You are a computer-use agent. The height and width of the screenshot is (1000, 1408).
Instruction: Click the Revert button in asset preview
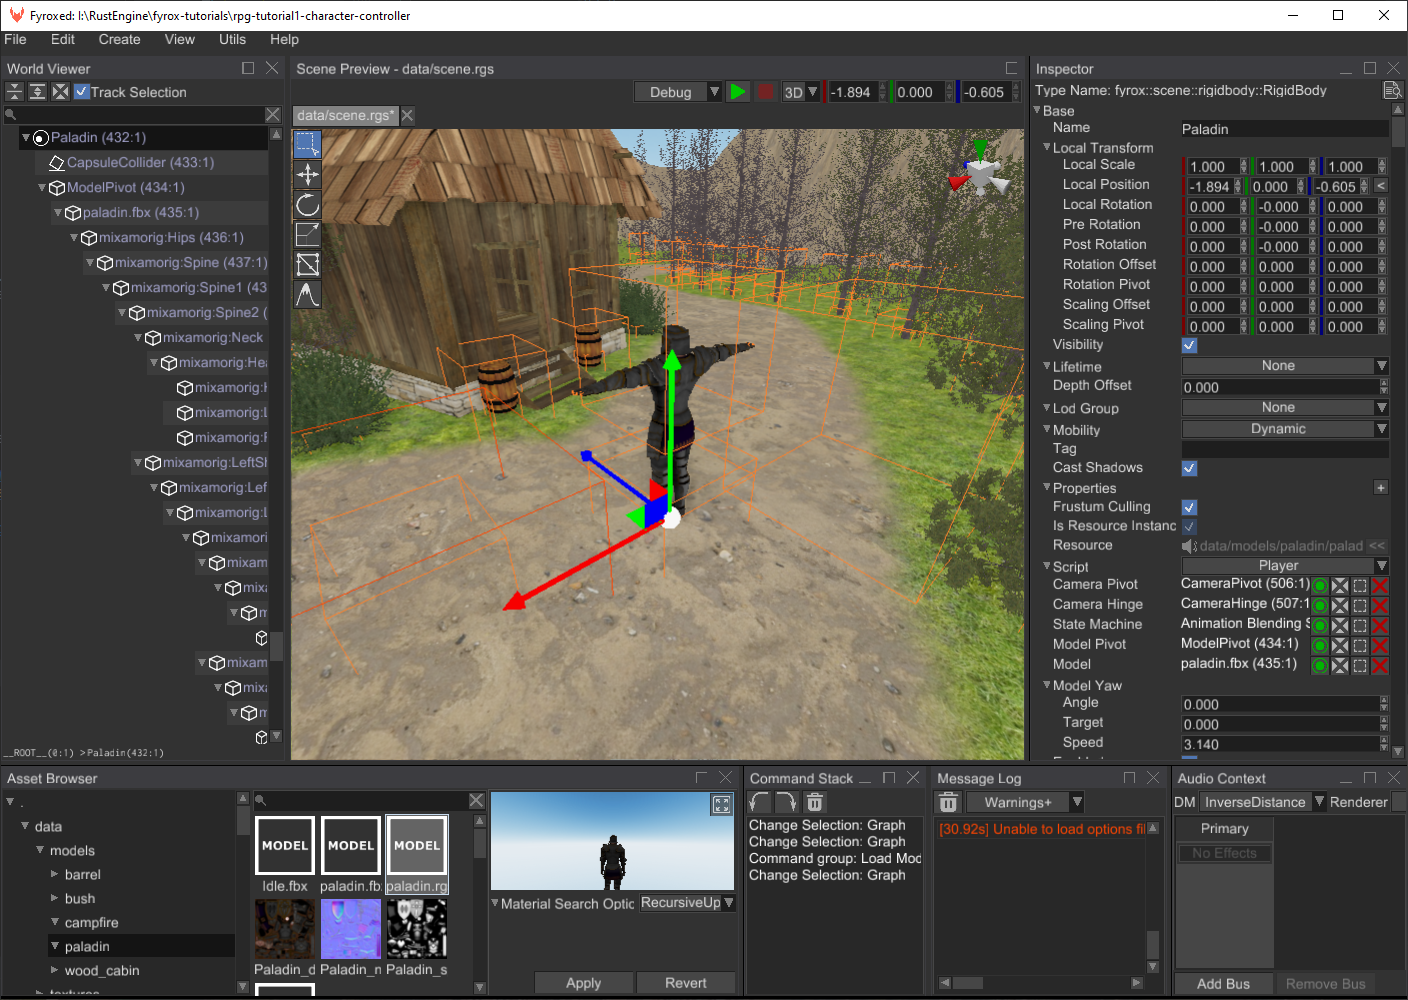click(686, 983)
